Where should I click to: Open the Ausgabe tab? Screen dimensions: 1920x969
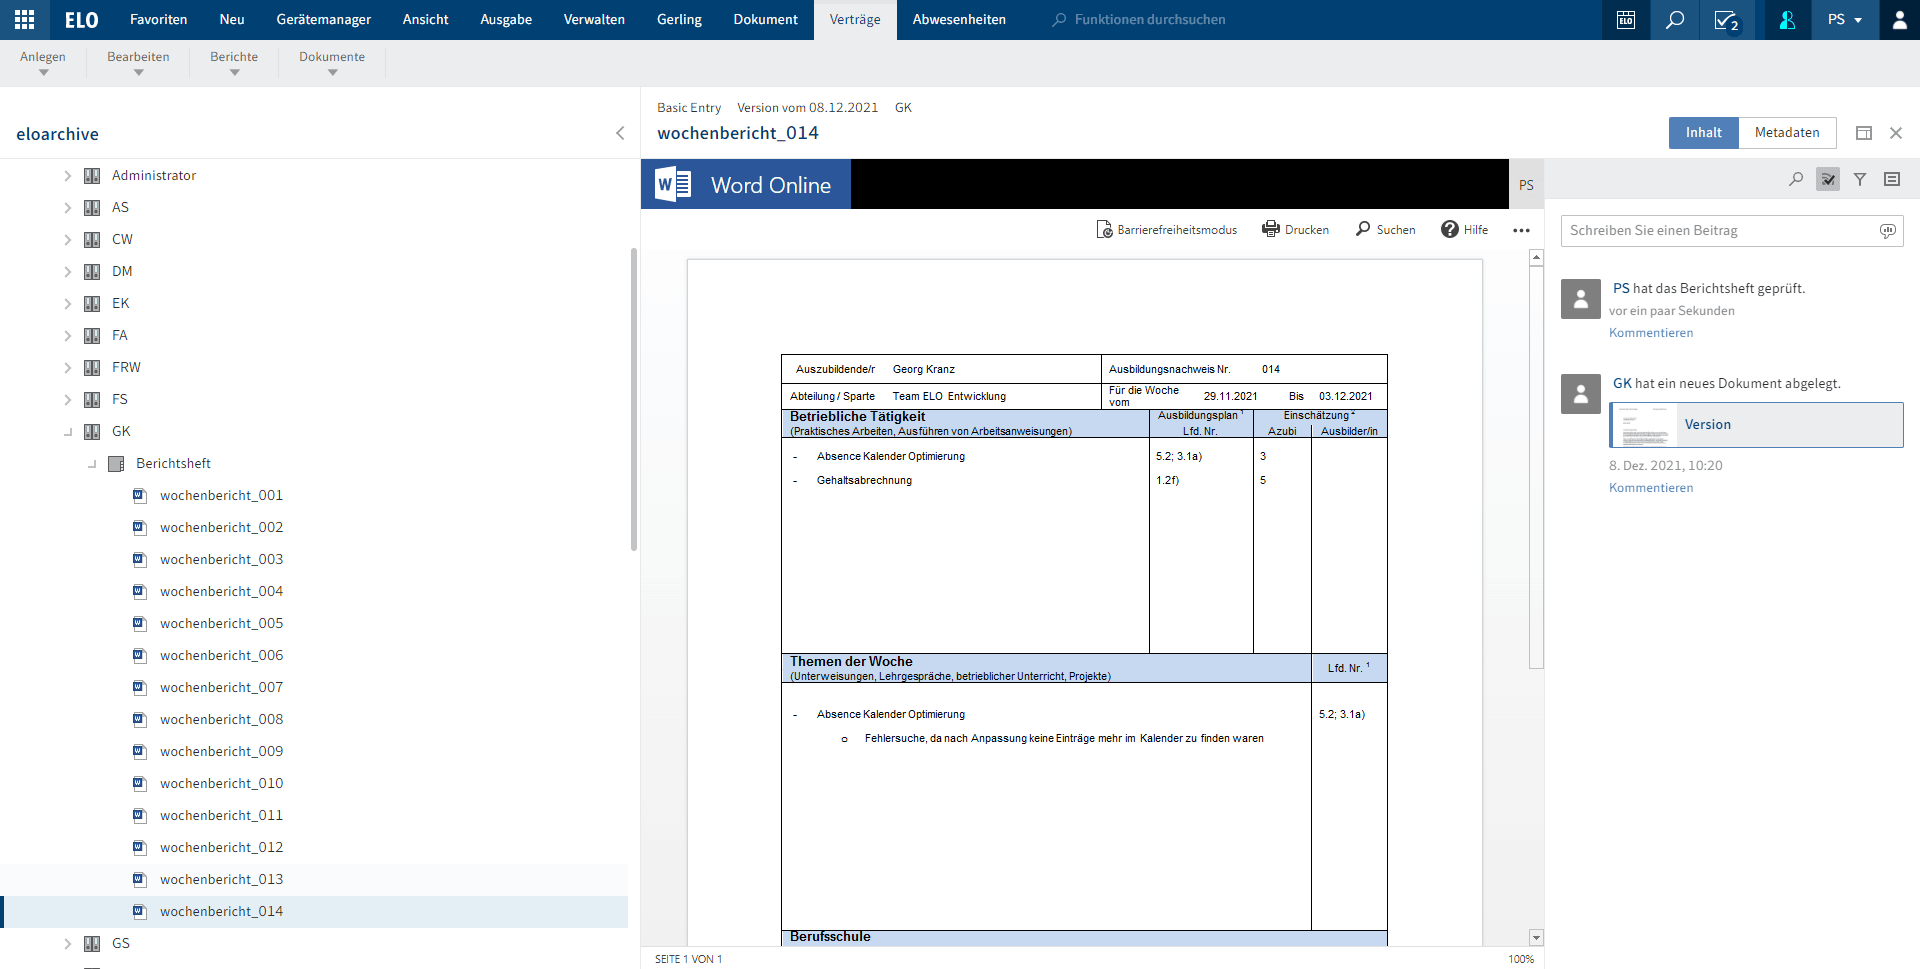click(x=506, y=20)
